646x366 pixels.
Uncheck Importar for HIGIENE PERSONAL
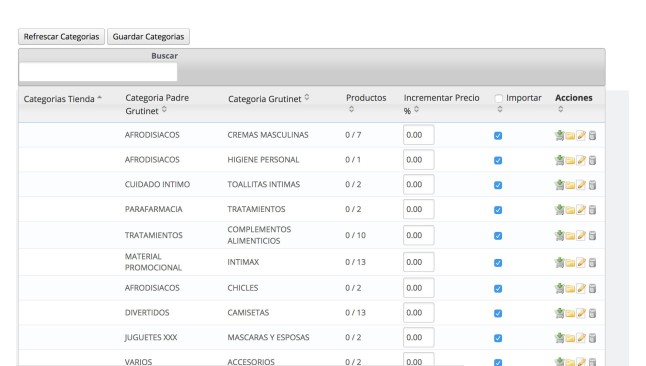(x=498, y=160)
